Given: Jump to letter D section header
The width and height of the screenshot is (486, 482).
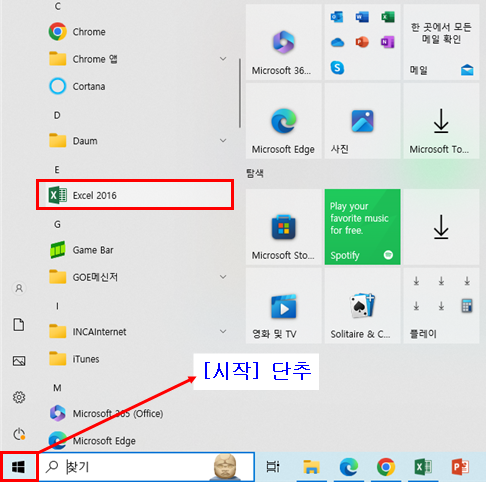Looking at the screenshot, I should 57,115.
